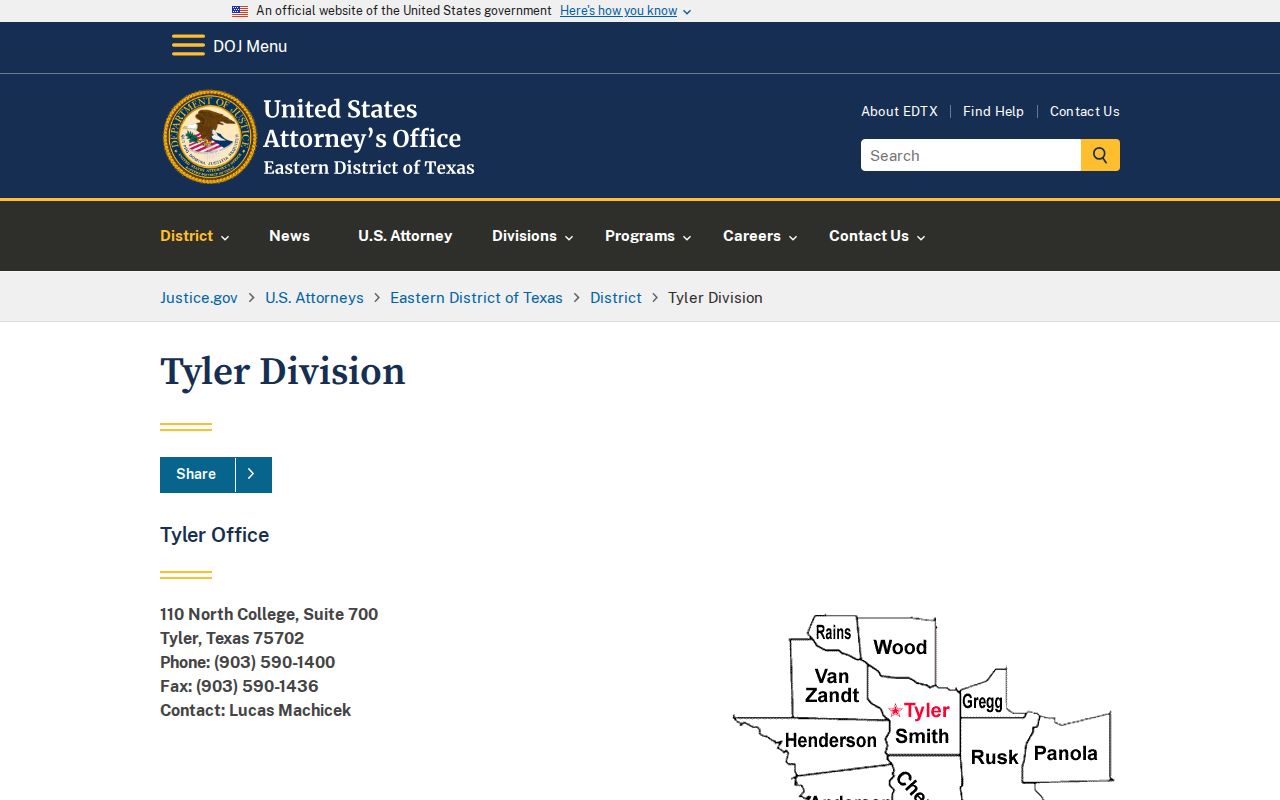The width and height of the screenshot is (1280, 800).
Task: Click the Share button
Action: 216,474
